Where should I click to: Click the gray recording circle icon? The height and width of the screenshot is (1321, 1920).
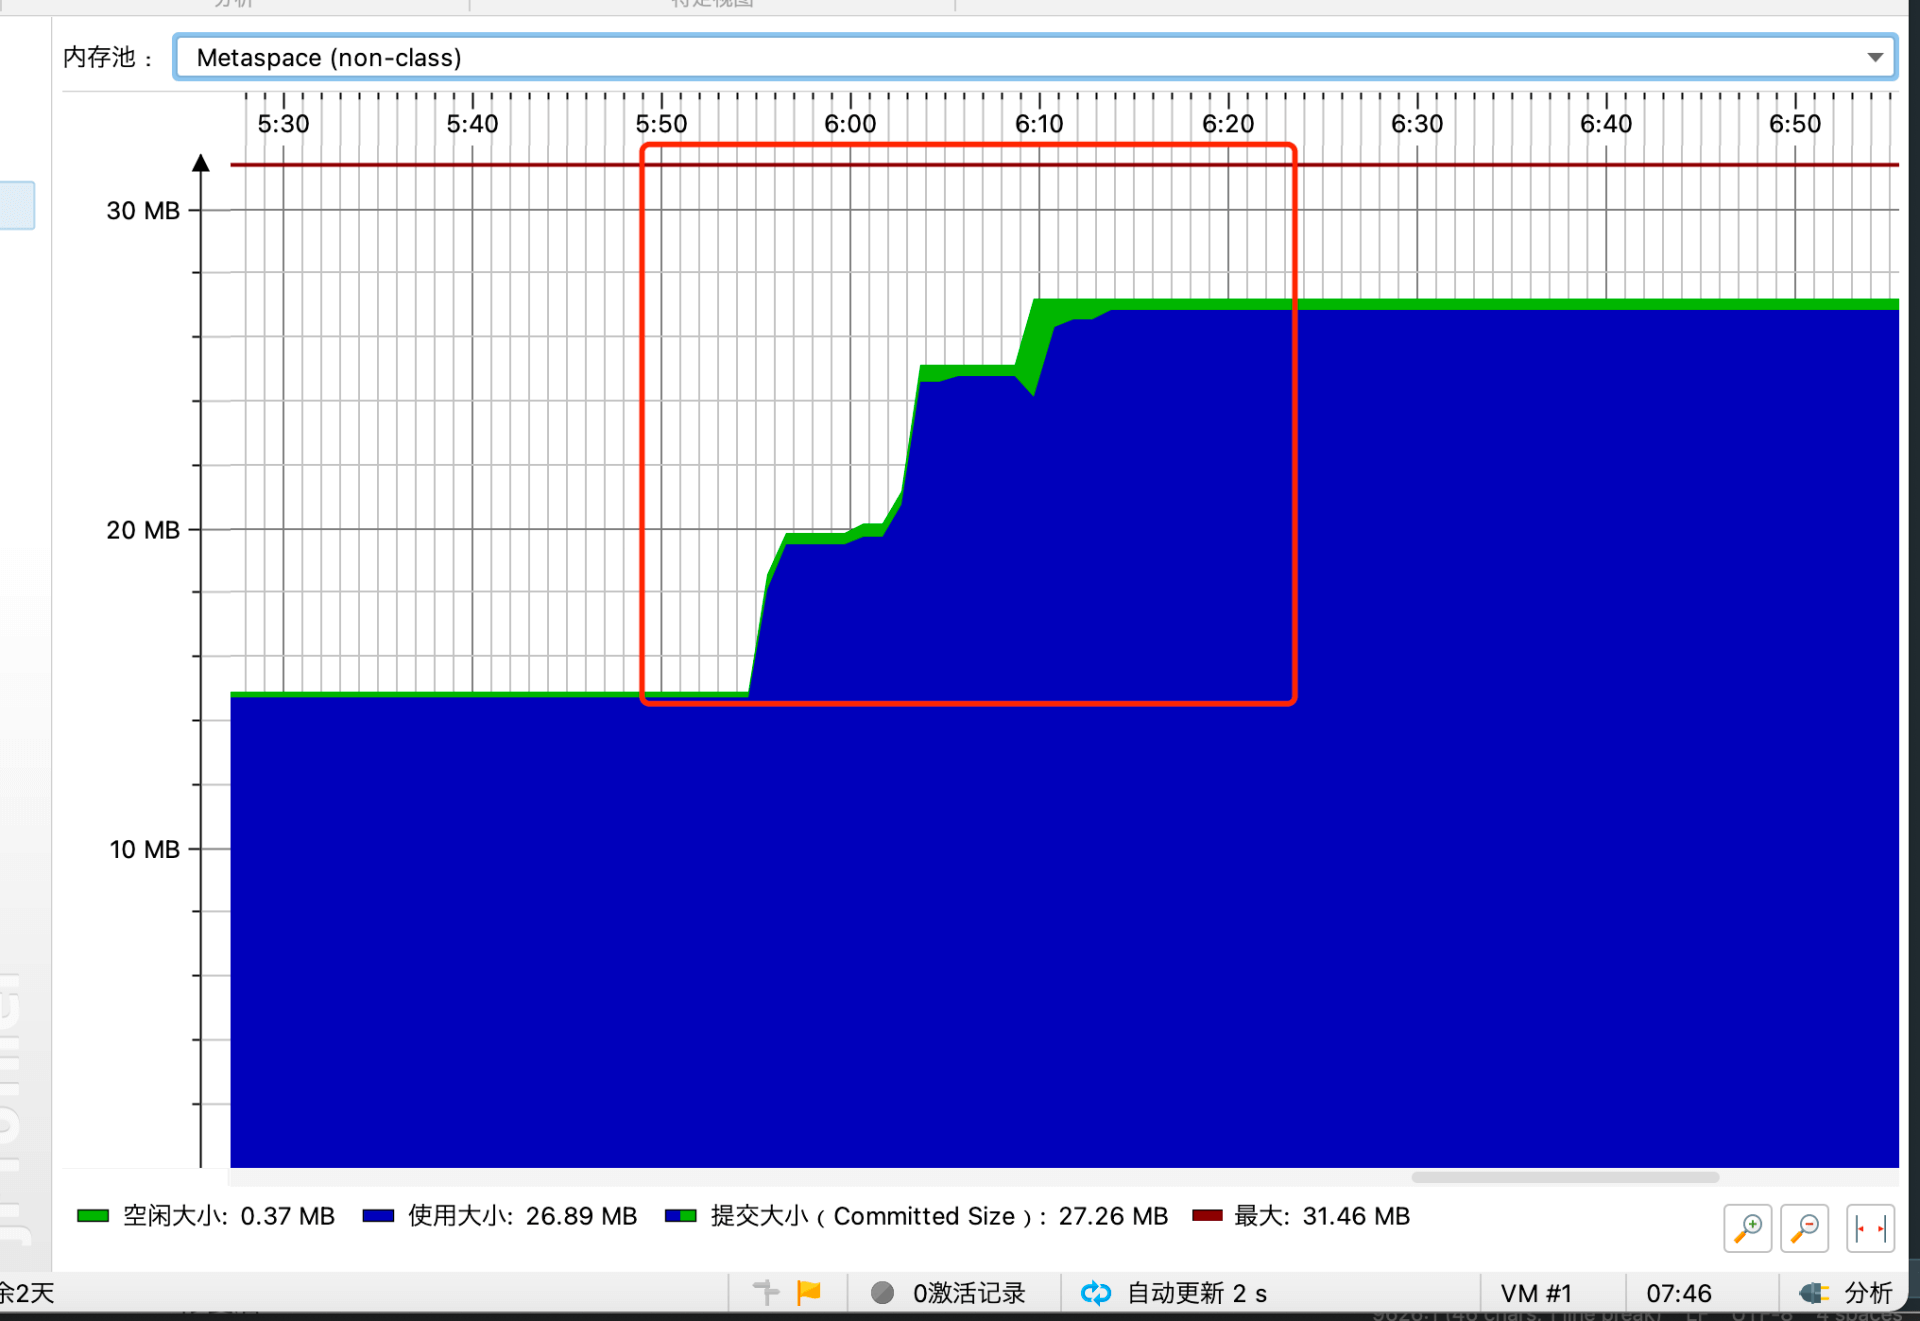(882, 1293)
